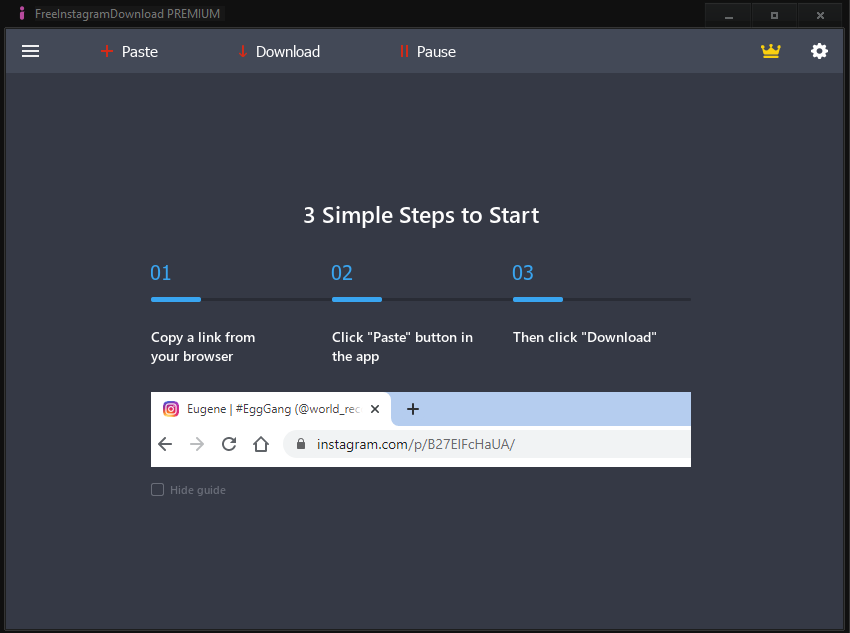Click the 'Click "Paste" button in the app' text
The width and height of the screenshot is (850, 633).
point(402,347)
